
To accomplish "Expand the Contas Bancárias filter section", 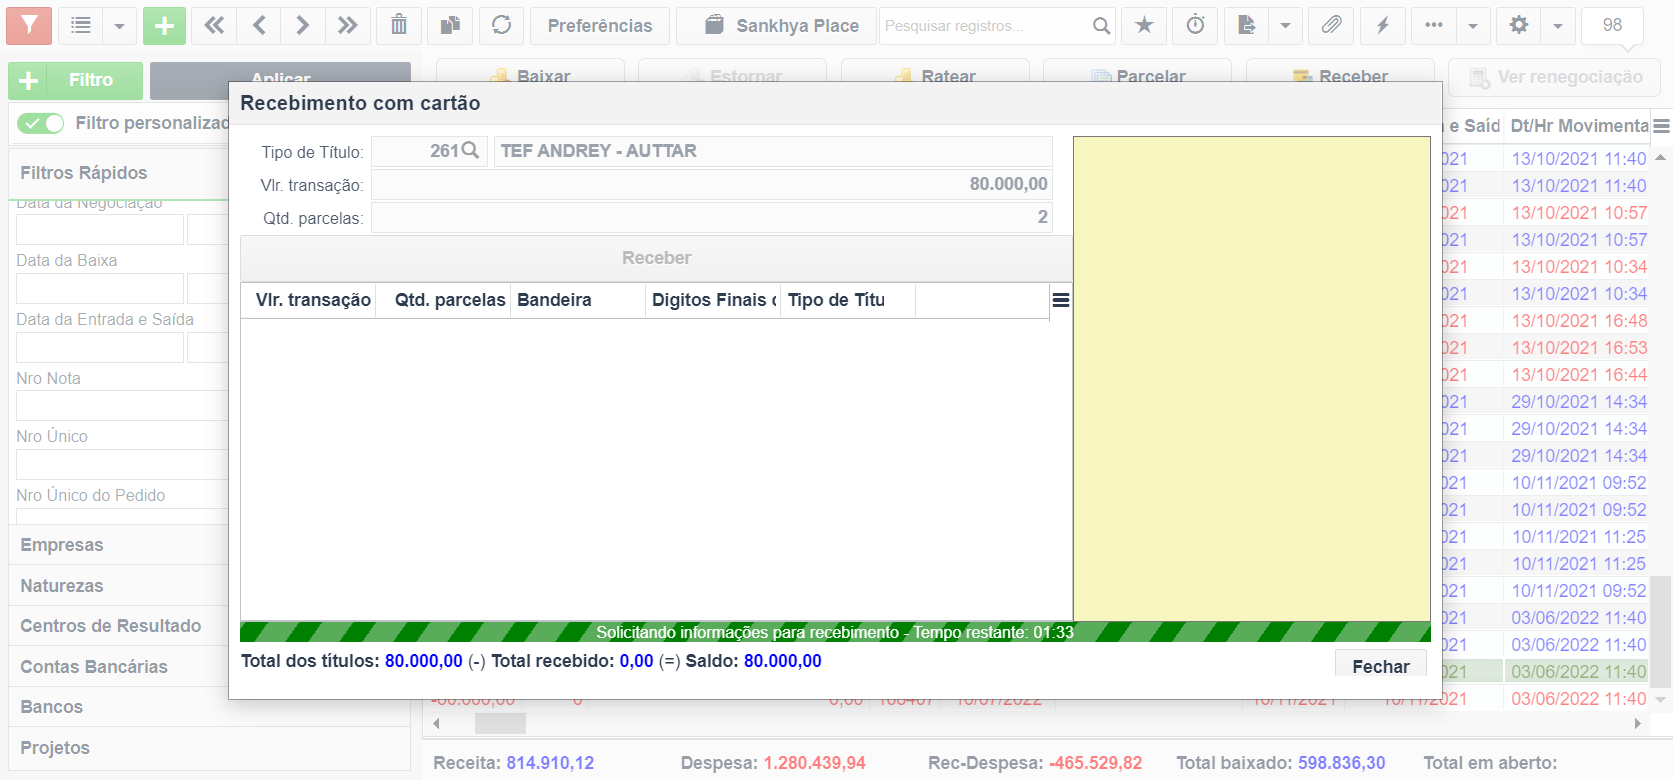I will point(120,667).
